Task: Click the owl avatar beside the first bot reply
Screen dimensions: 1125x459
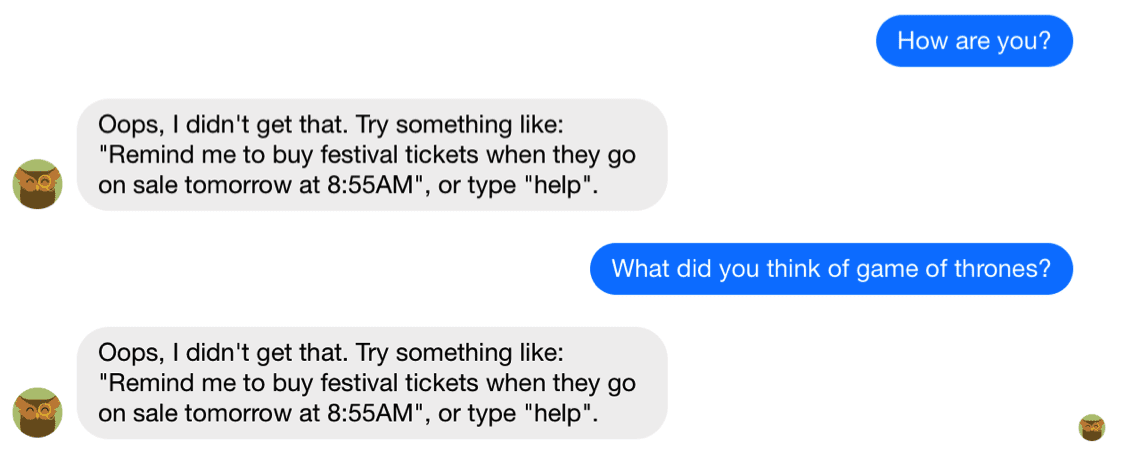Action: coord(37,184)
